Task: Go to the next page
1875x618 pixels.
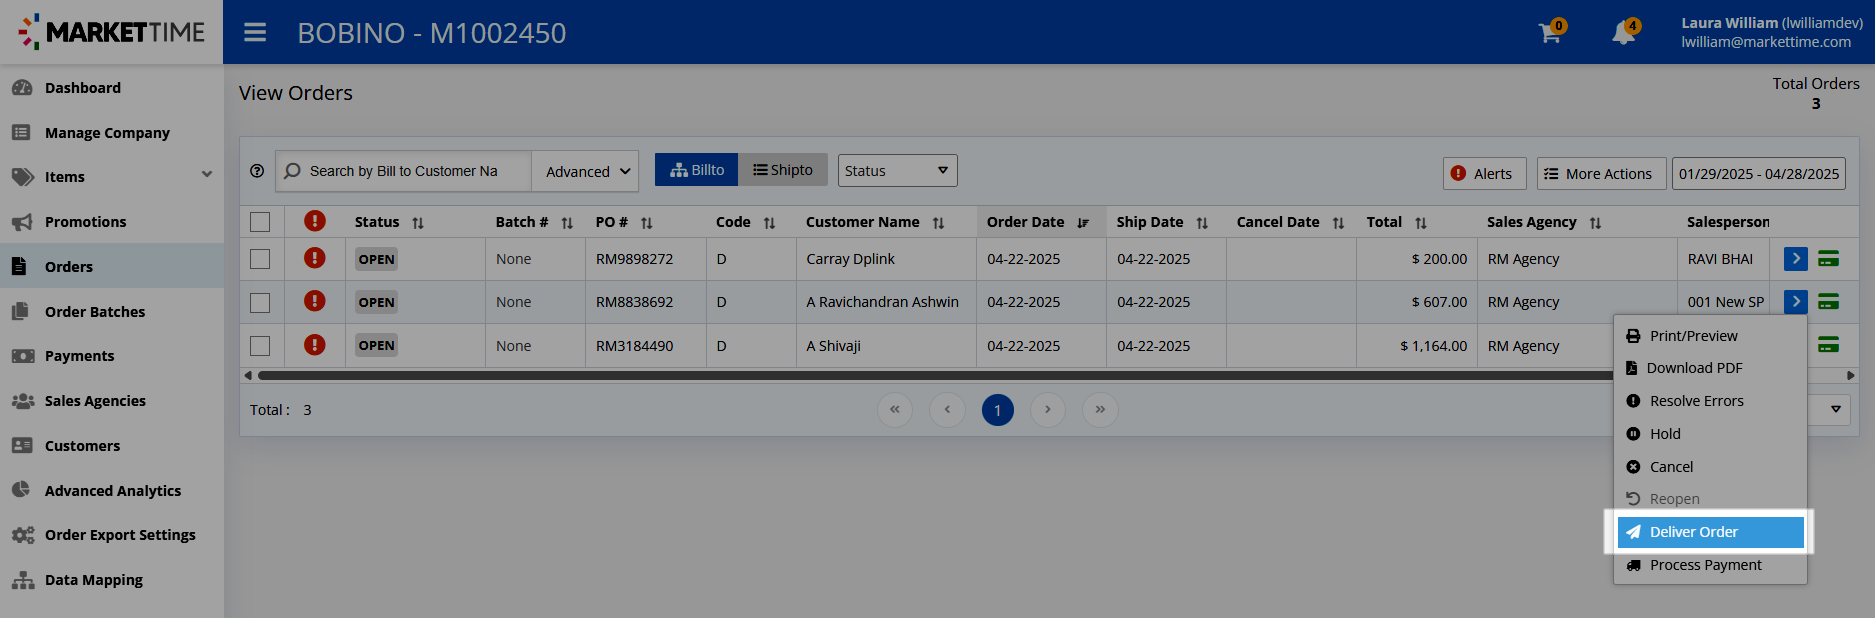Action: pos(1048,410)
